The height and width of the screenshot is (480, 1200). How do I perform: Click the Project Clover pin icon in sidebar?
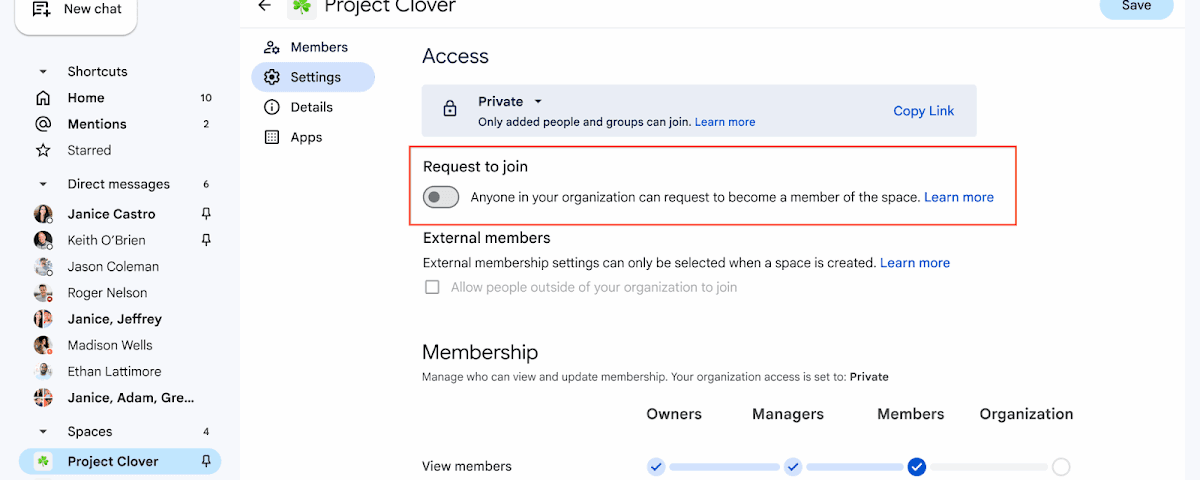click(206, 461)
